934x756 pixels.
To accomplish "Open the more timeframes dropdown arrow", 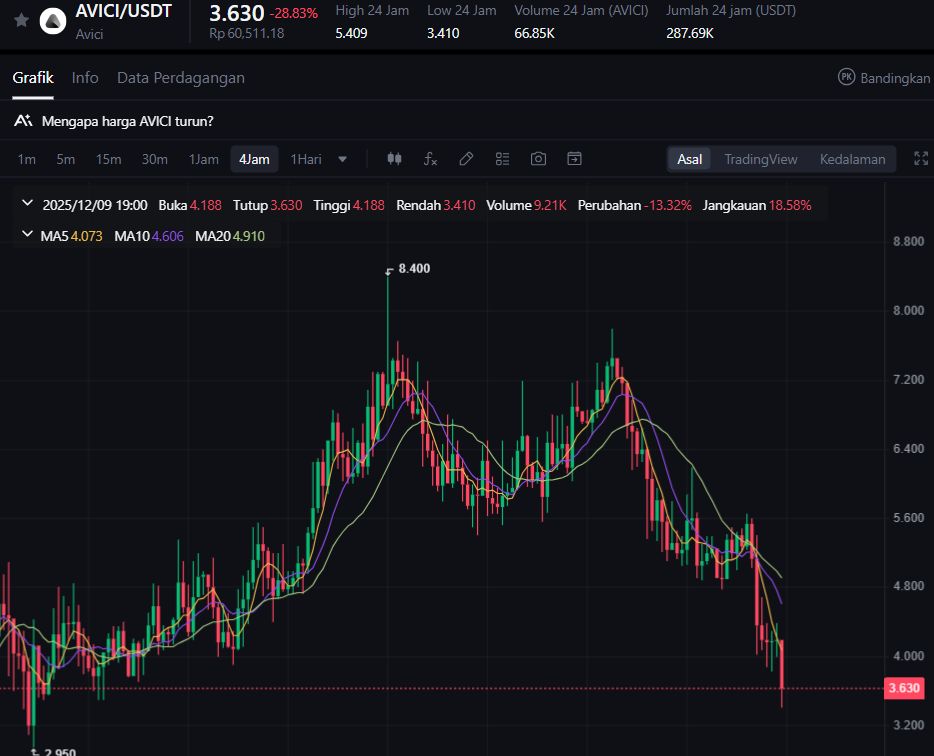I will pyautogui.click(x=343, y=159).
